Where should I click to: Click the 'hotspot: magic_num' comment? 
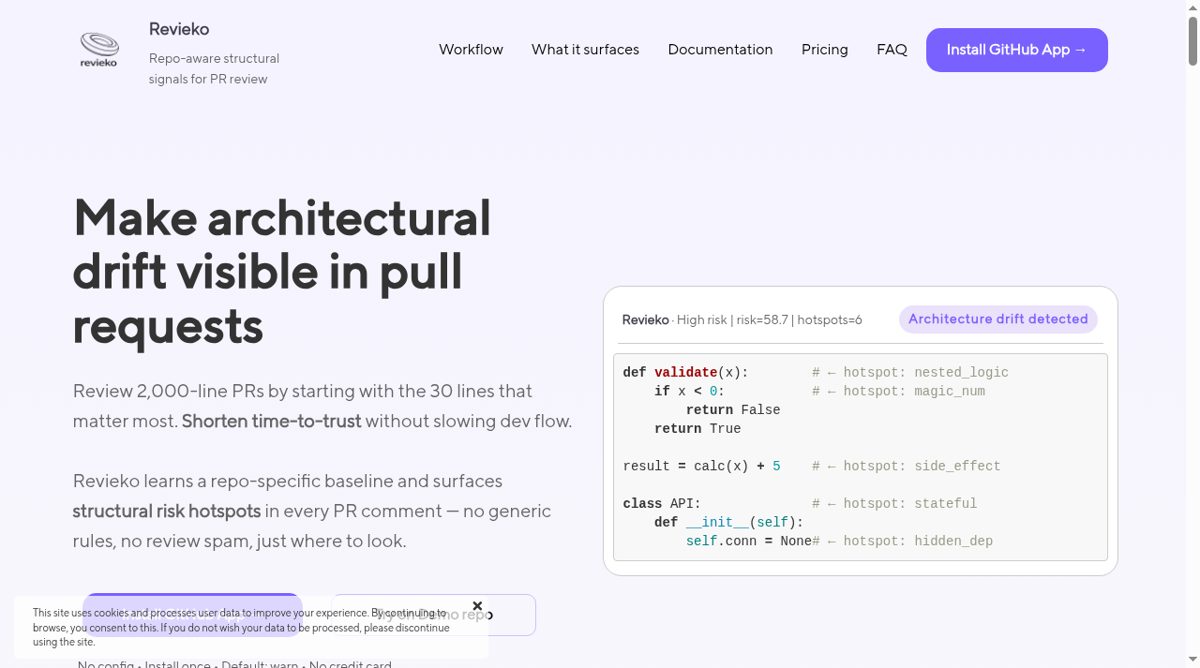[x=898, y=391]
